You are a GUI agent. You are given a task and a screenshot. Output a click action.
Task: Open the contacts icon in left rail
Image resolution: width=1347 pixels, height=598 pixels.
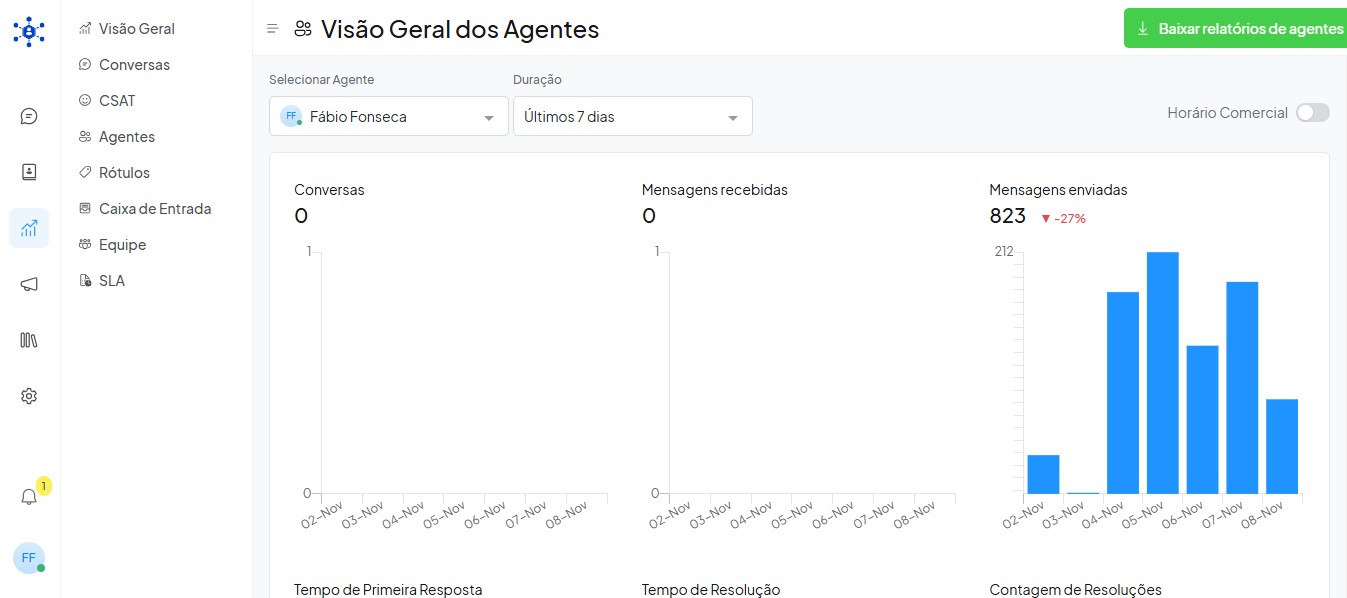[x=29, y=172]
